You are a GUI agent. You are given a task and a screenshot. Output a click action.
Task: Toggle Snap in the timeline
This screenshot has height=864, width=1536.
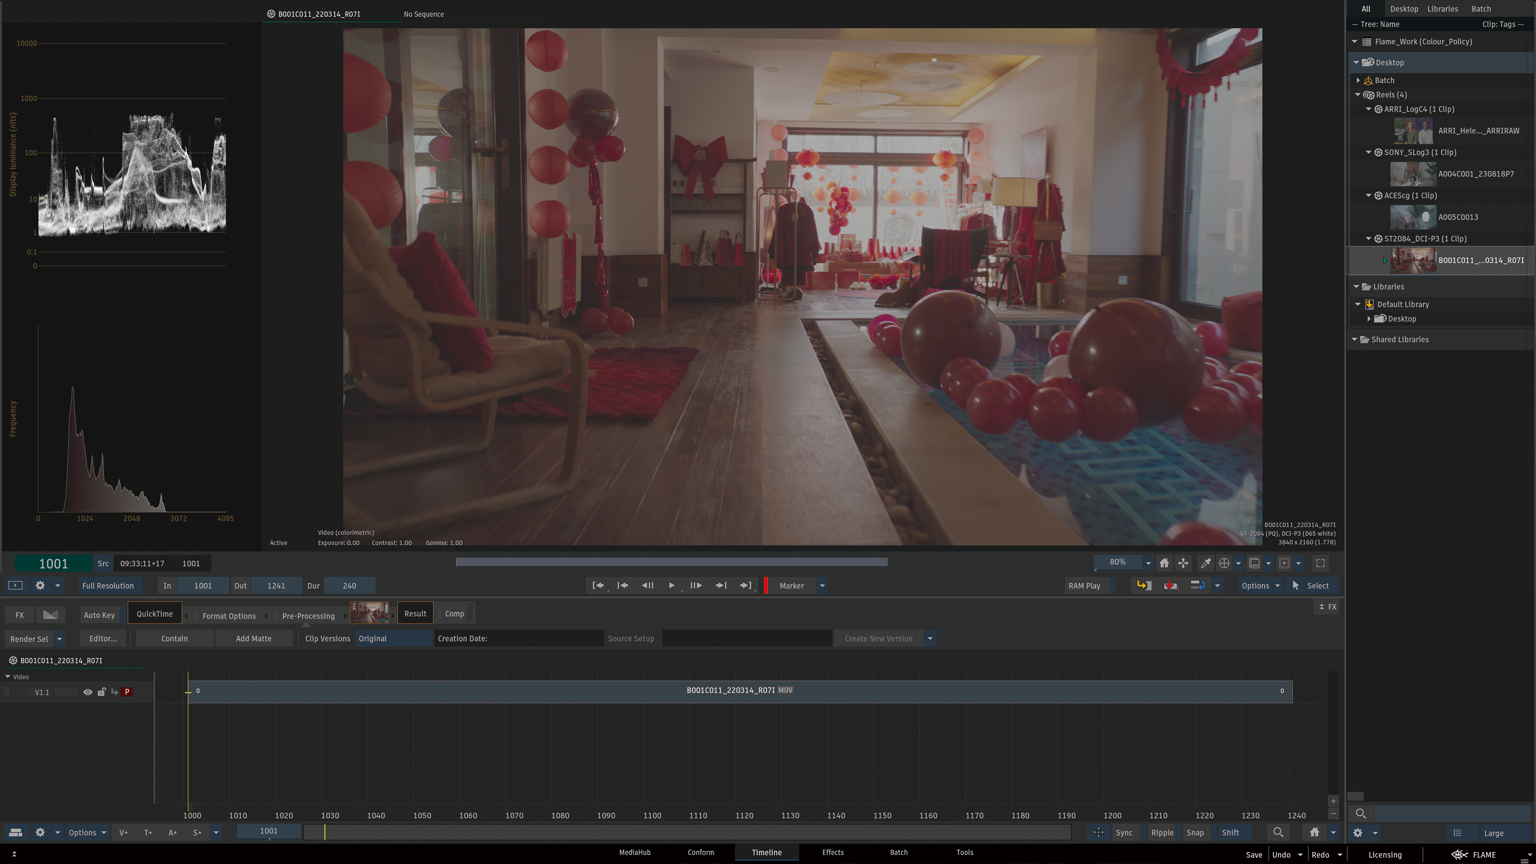1195,832
